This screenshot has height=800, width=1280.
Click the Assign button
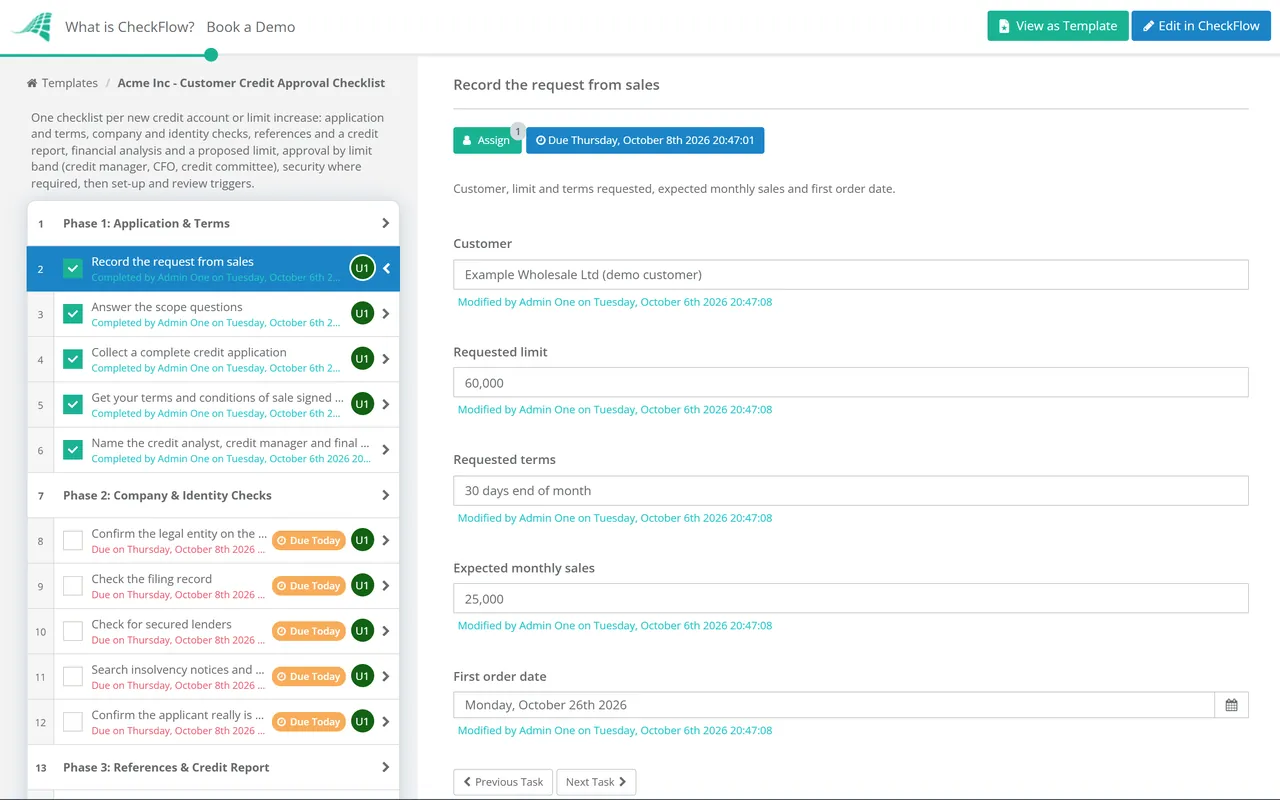click(x=487, y=141)
